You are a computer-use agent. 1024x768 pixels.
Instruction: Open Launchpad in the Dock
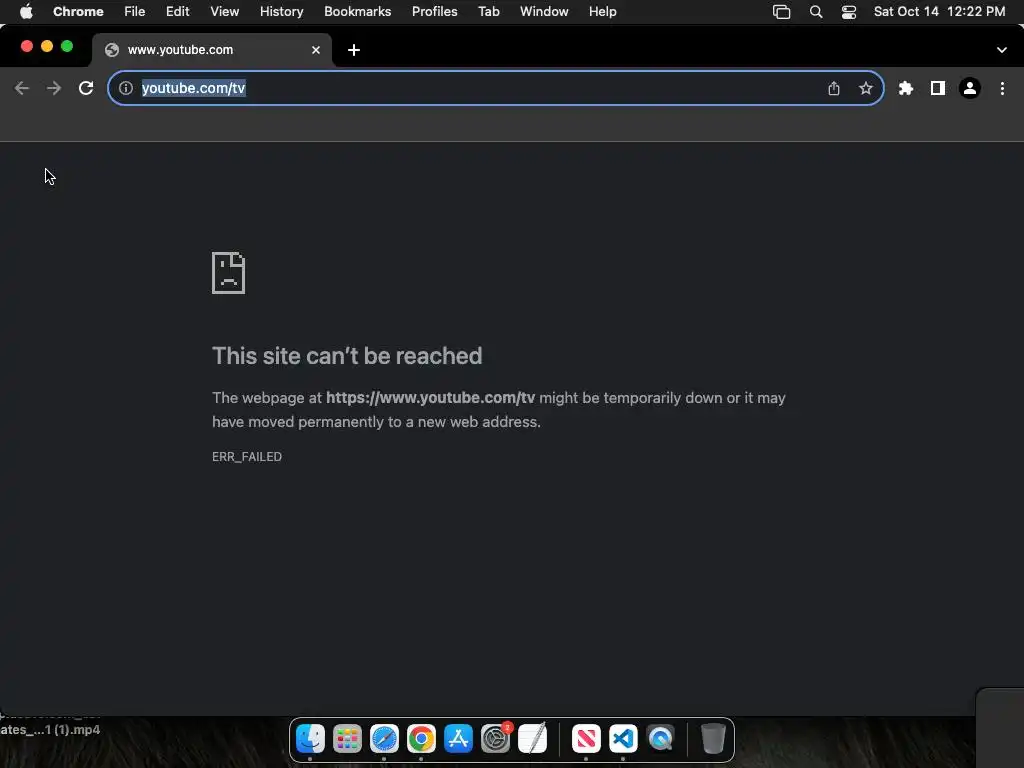[x=347, y=739]
